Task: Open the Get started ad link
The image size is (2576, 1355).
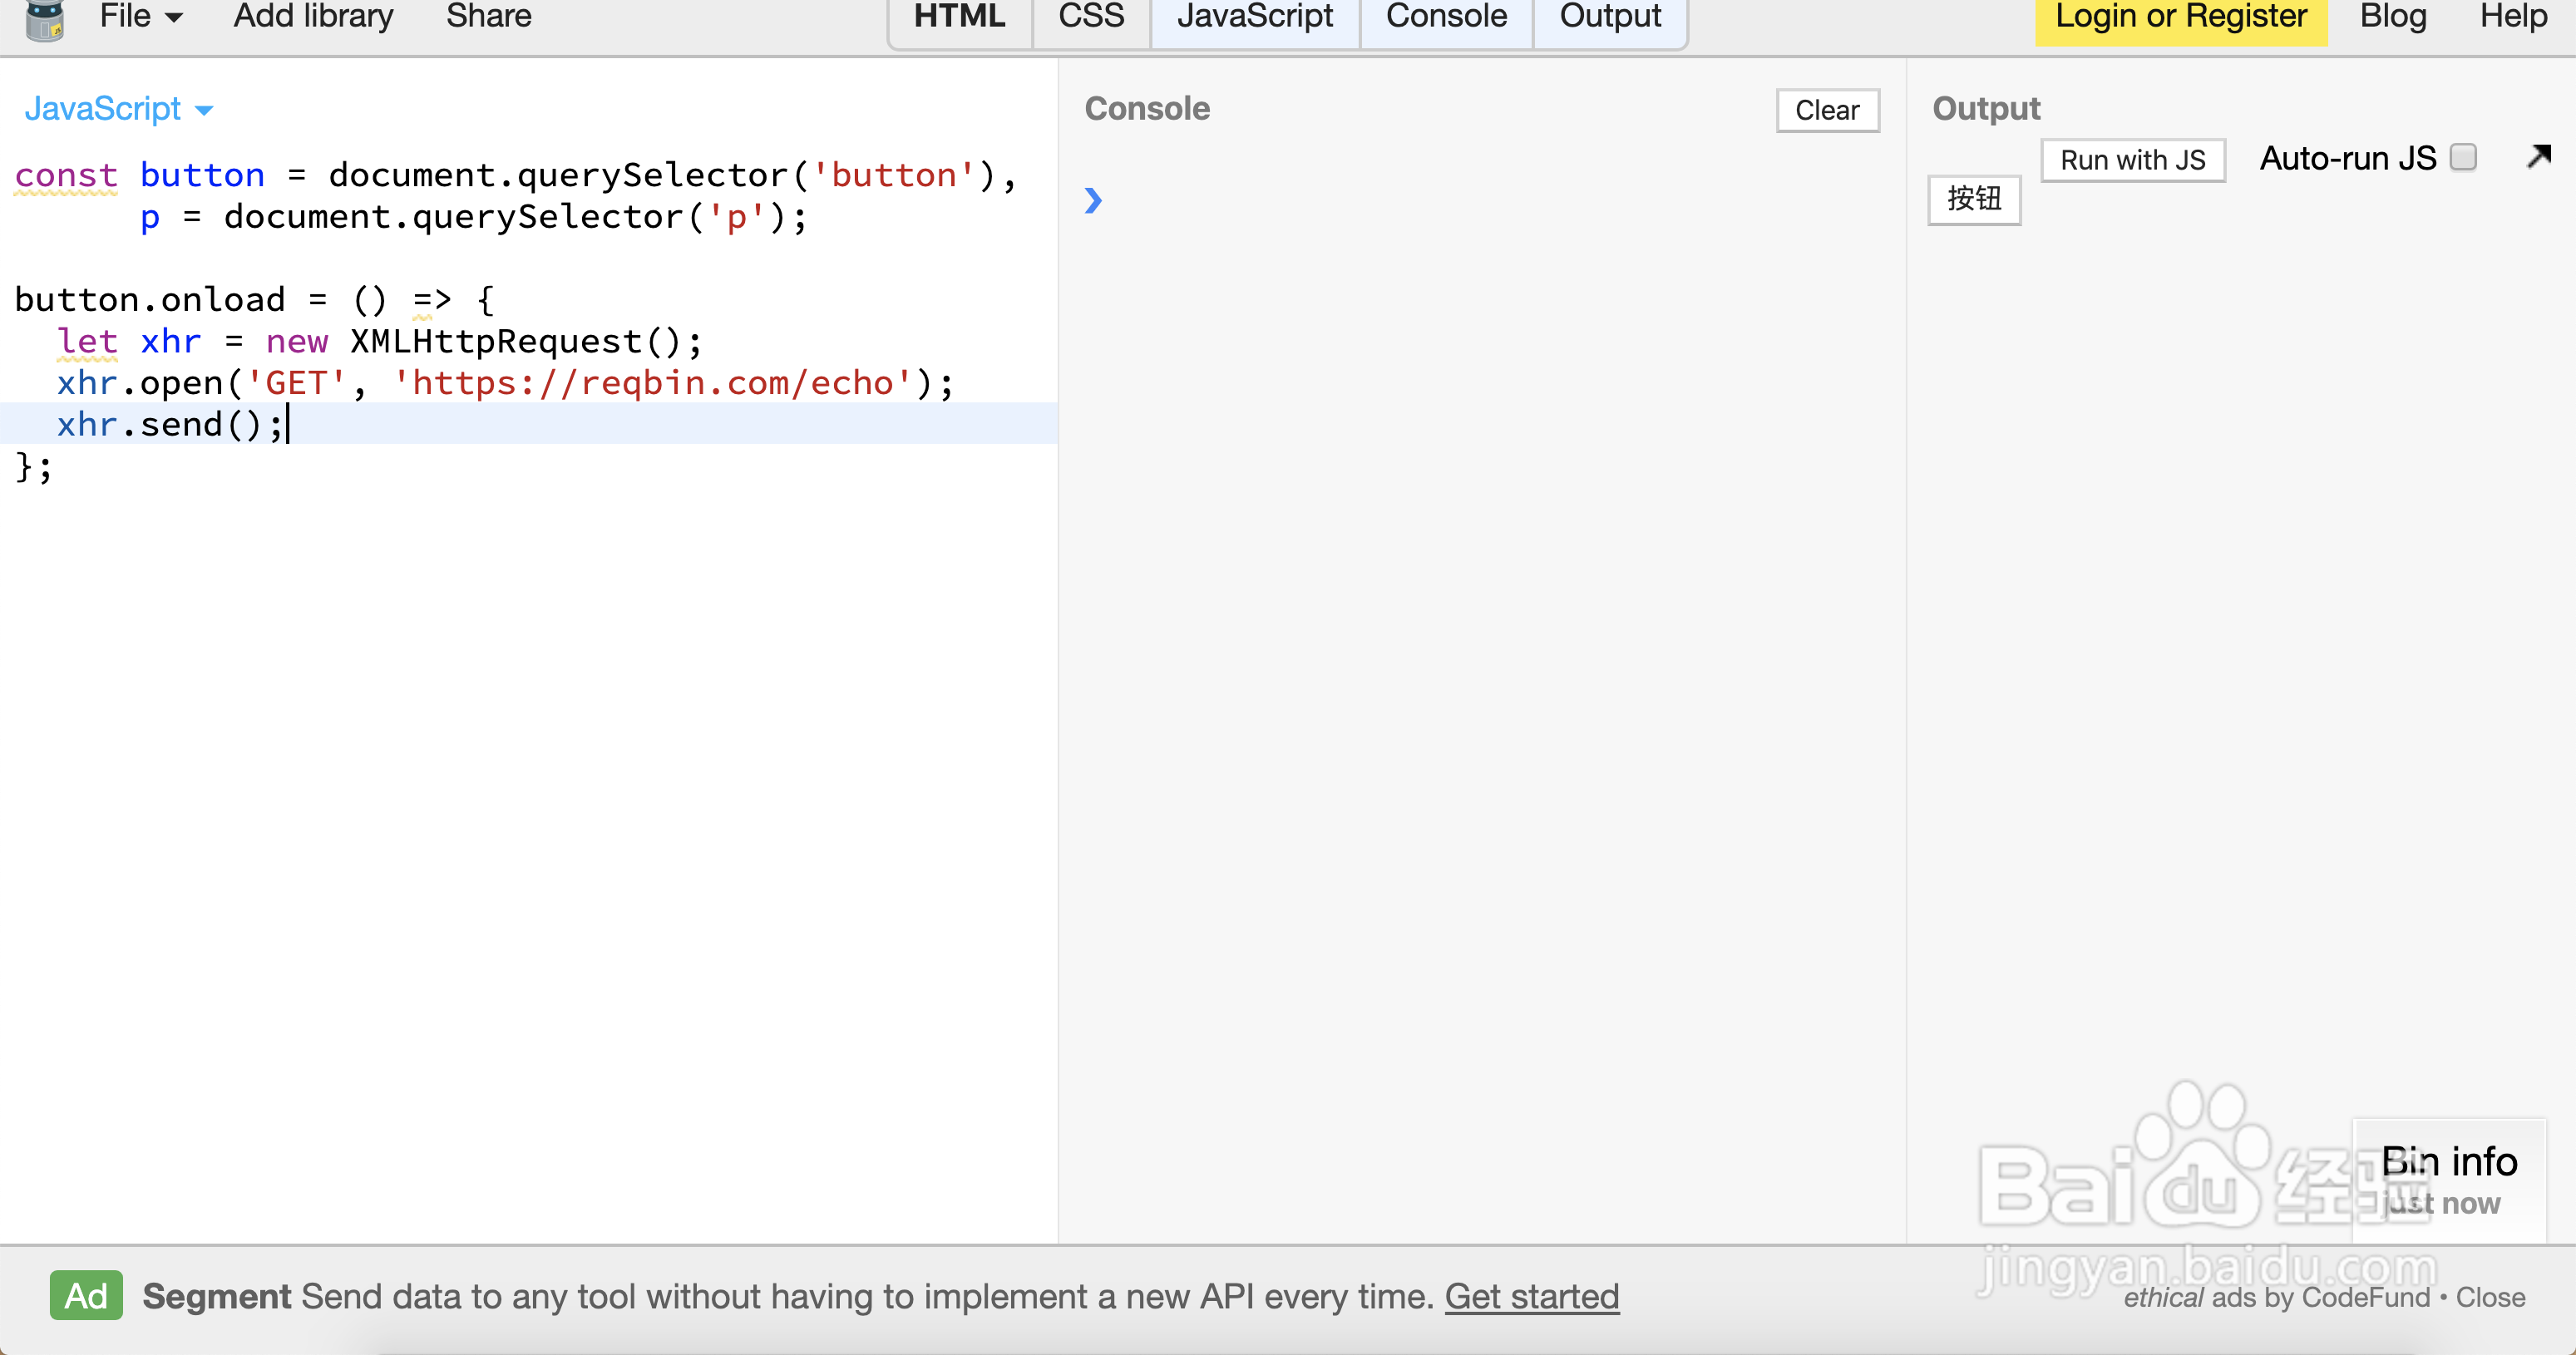Action: (x=1531, y=1296)
